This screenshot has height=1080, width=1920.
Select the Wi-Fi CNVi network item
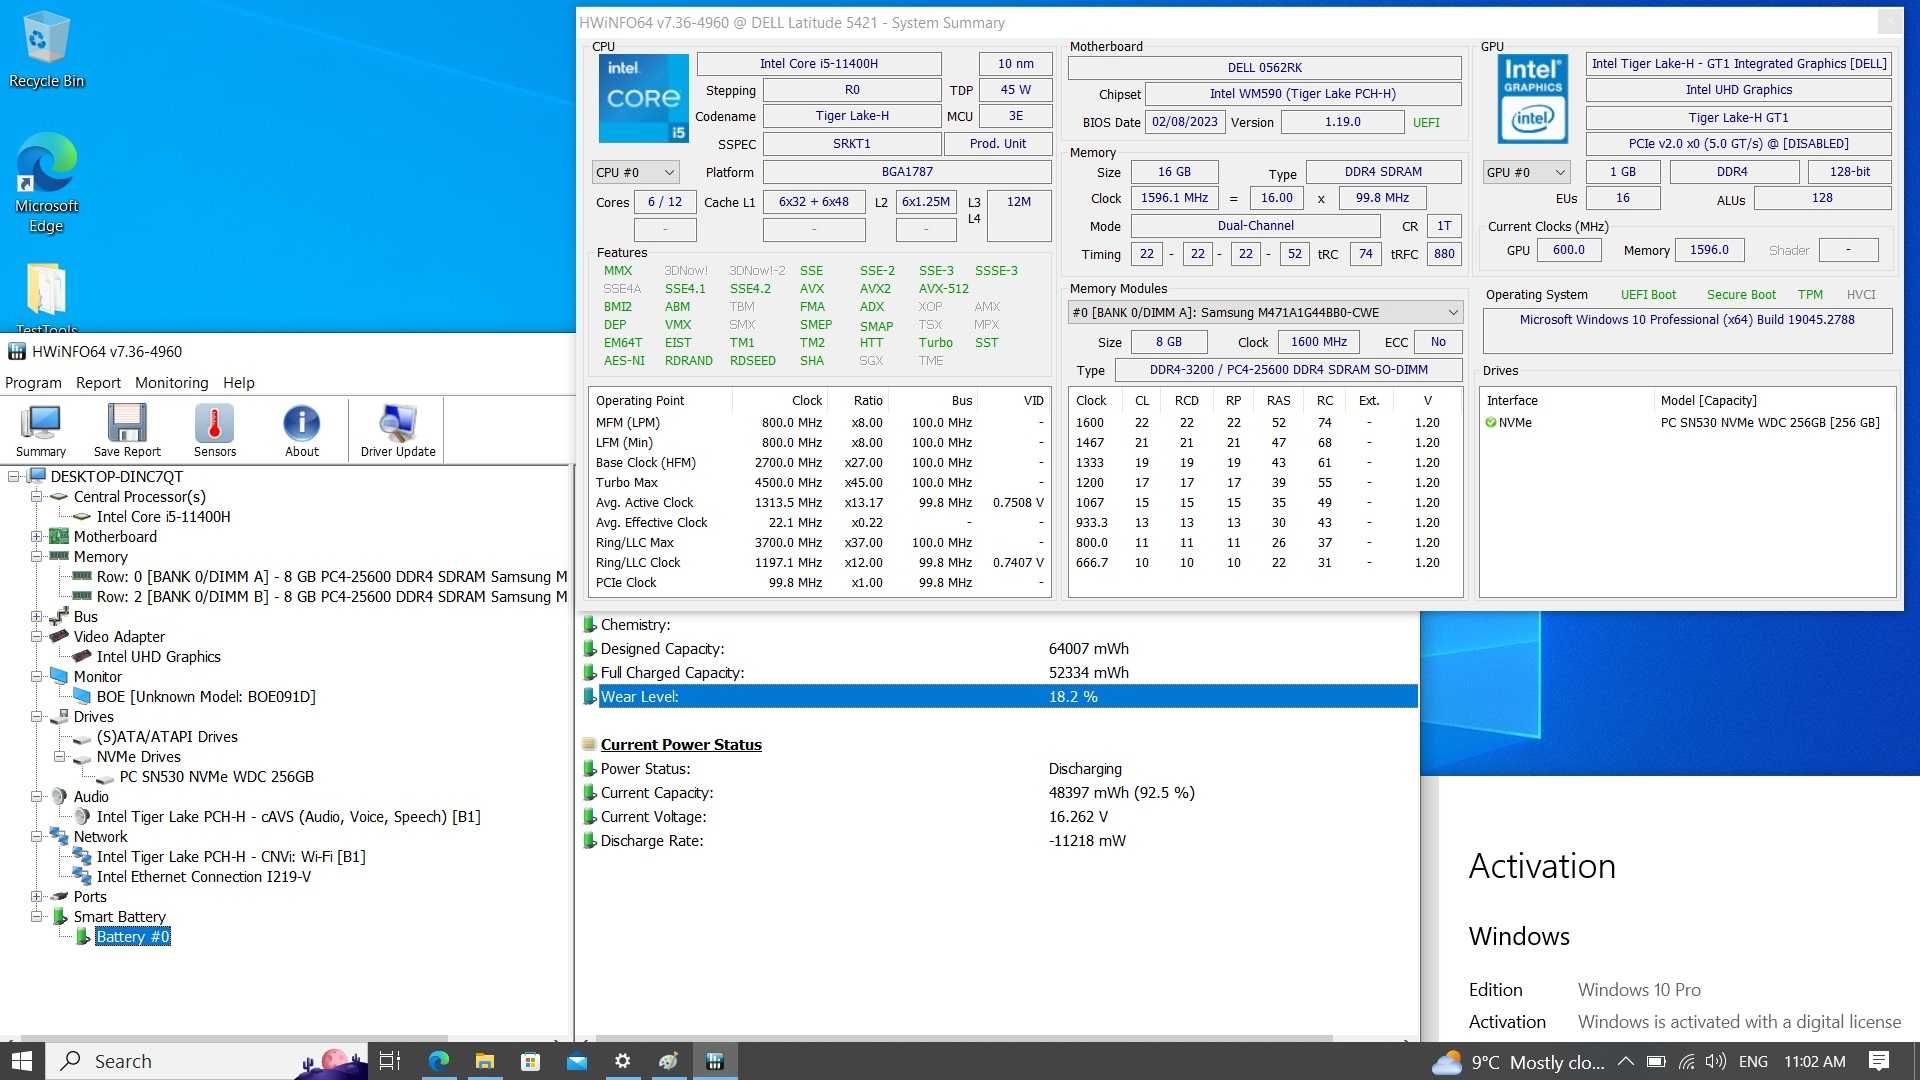coord(231,856)
